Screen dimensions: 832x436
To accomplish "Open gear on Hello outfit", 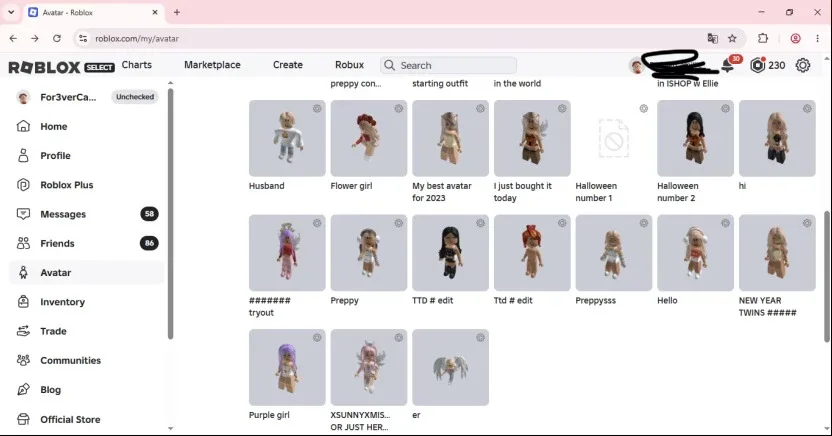I will pos(725,223).
